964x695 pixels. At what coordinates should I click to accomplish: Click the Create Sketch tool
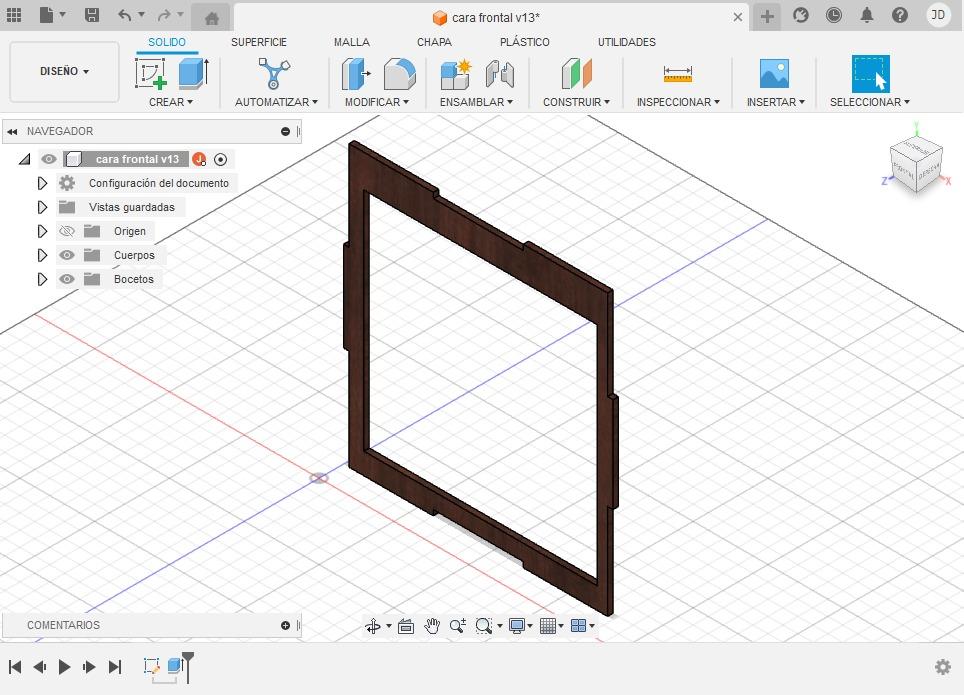click(151, 74)
